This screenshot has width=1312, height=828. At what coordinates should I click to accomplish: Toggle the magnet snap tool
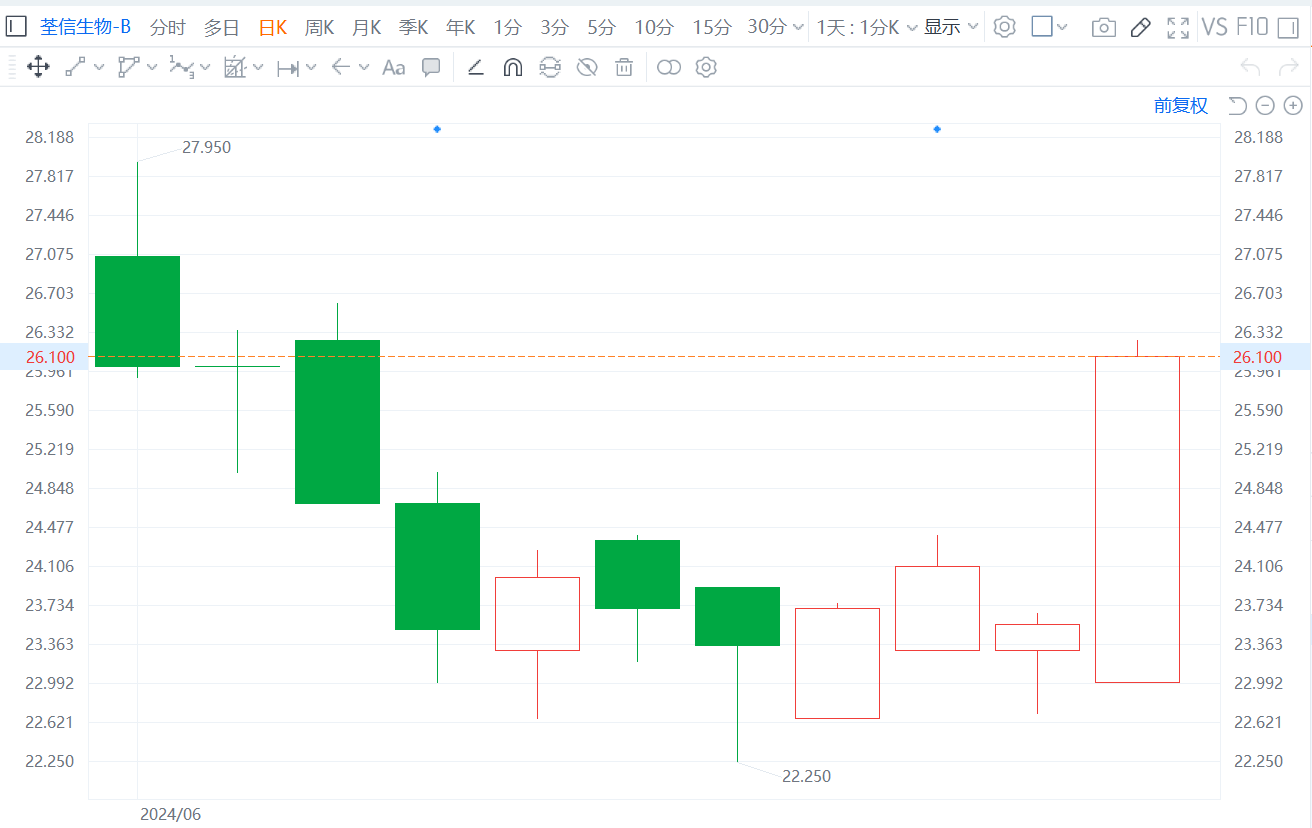click(x=512, y=68)
